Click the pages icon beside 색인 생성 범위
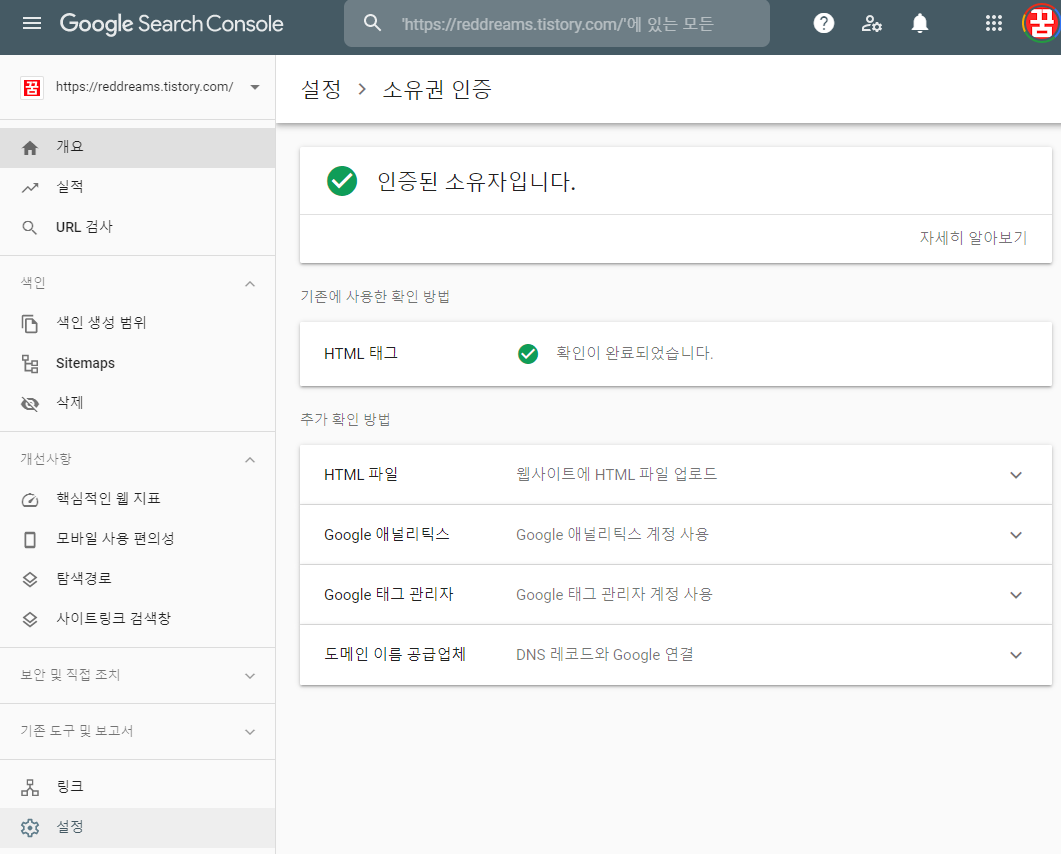This screenshot has width=1061, height=854. tap(30, 323)
